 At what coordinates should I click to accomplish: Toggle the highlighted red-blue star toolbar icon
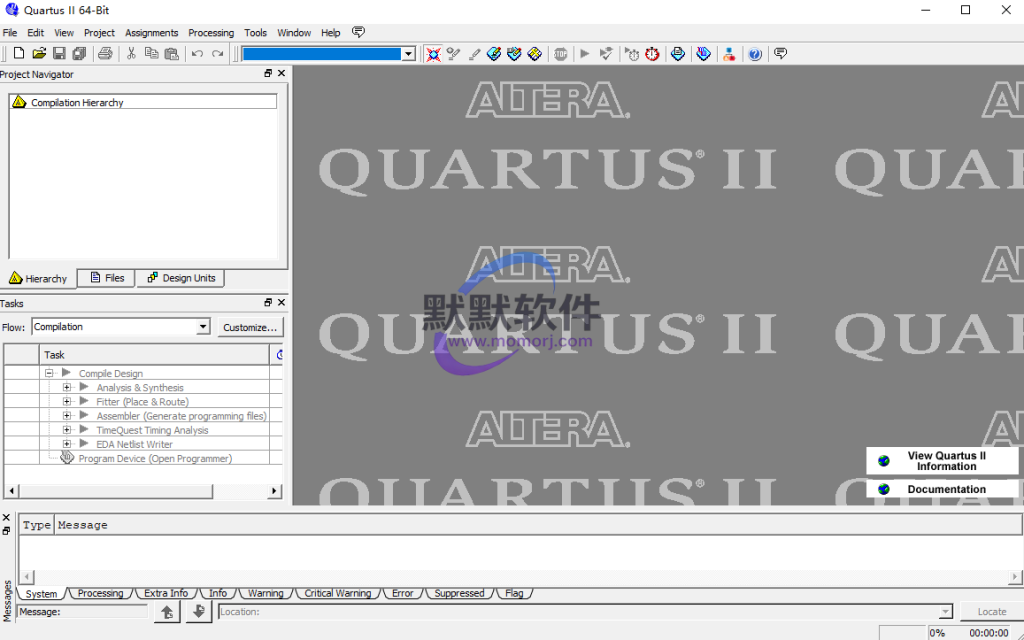433,54
